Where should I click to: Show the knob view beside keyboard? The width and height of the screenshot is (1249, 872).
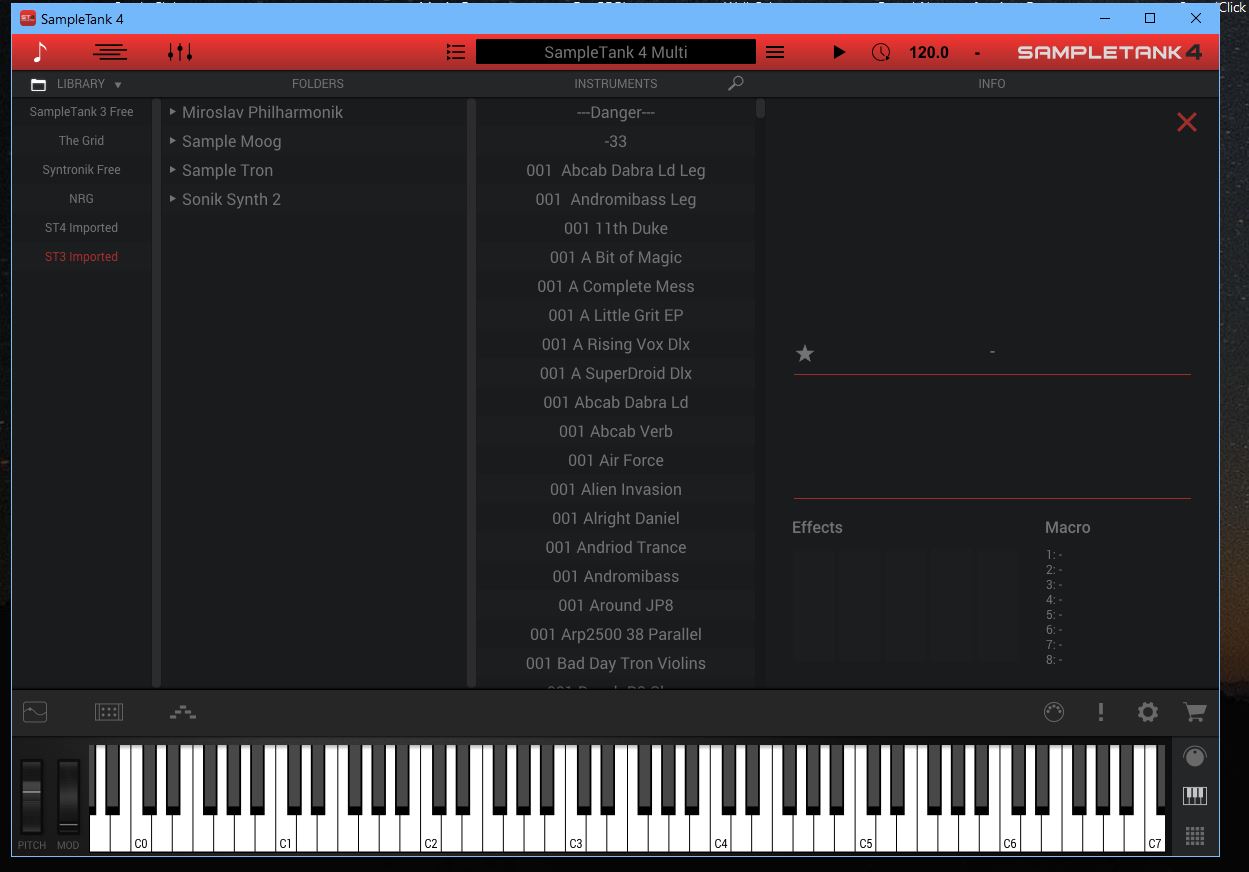click(x=1195, y=757)
